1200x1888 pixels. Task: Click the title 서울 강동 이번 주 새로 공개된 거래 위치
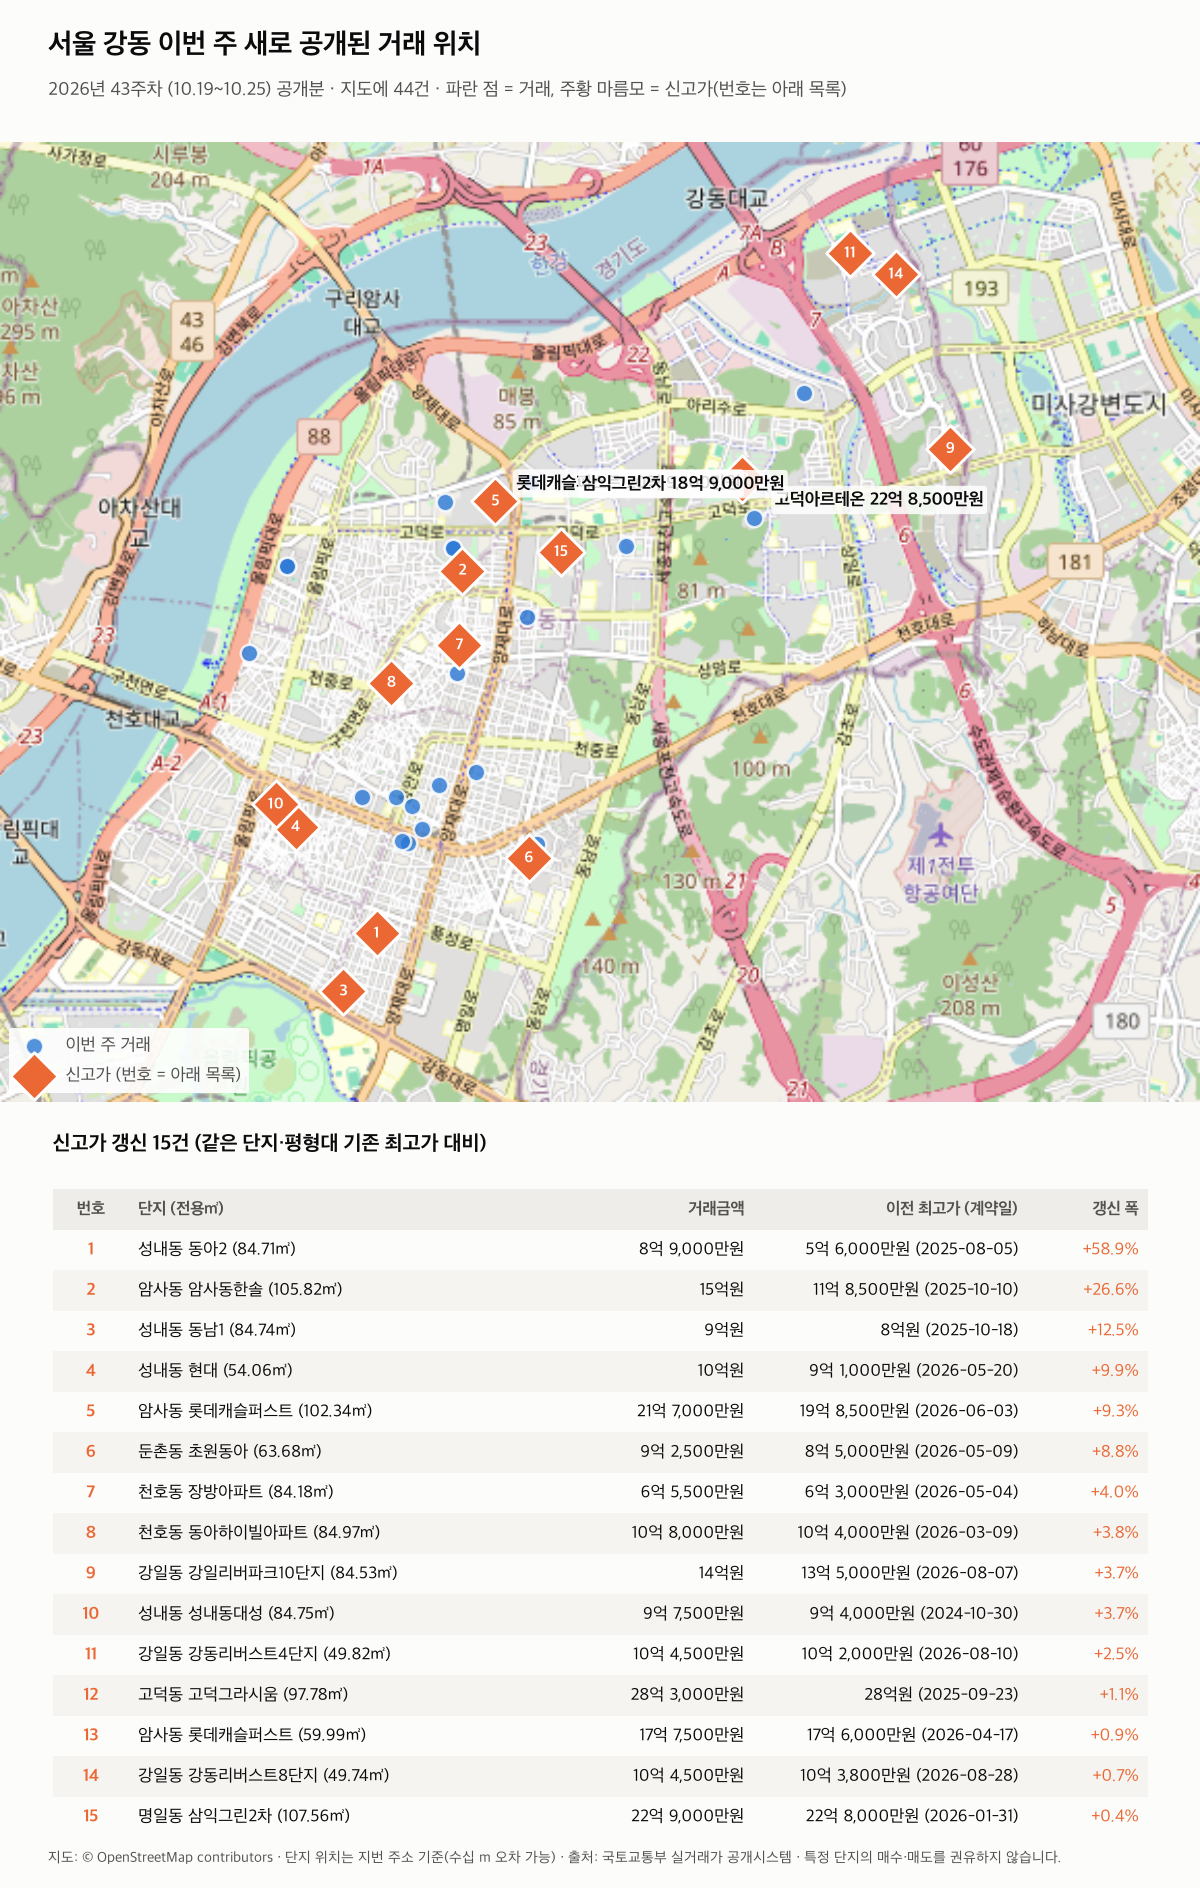click(265, 43)
